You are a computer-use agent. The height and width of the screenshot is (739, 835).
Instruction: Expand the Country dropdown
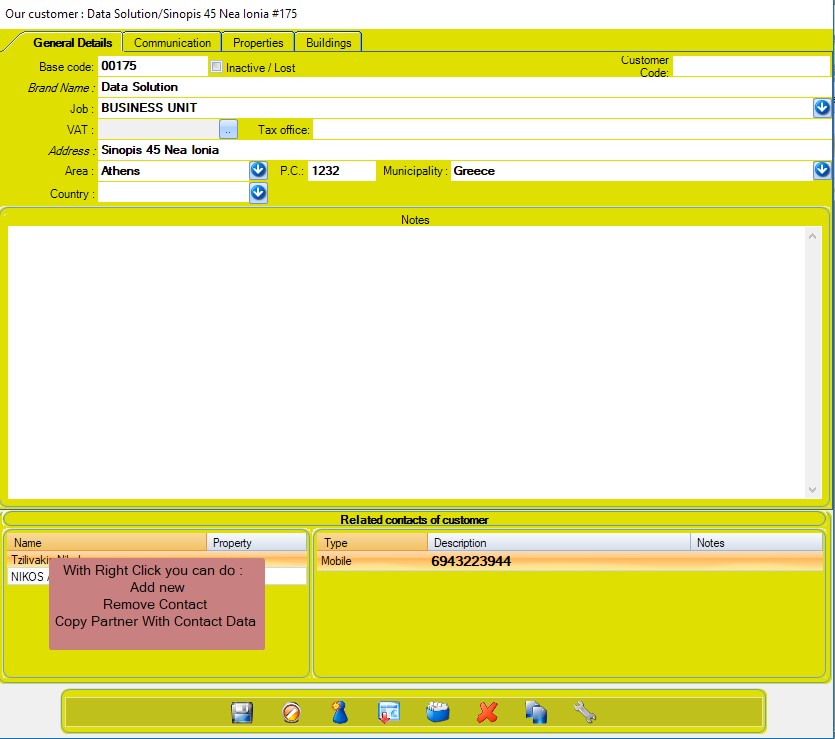point(258,193)
